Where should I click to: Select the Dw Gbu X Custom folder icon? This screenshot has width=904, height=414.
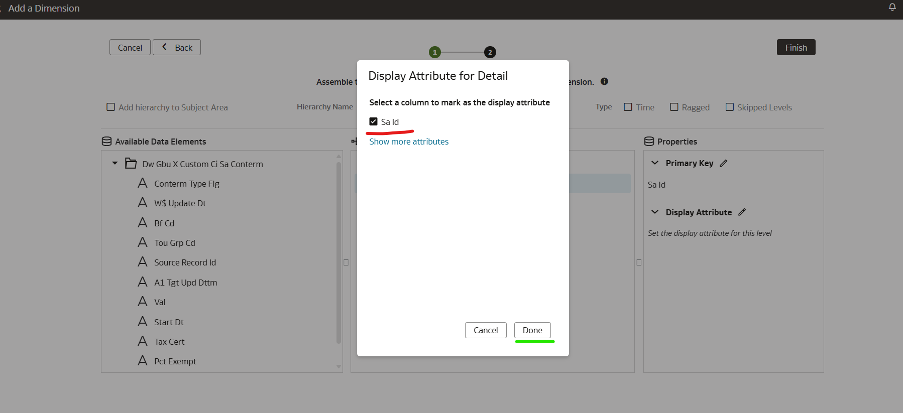coord(131,163)
